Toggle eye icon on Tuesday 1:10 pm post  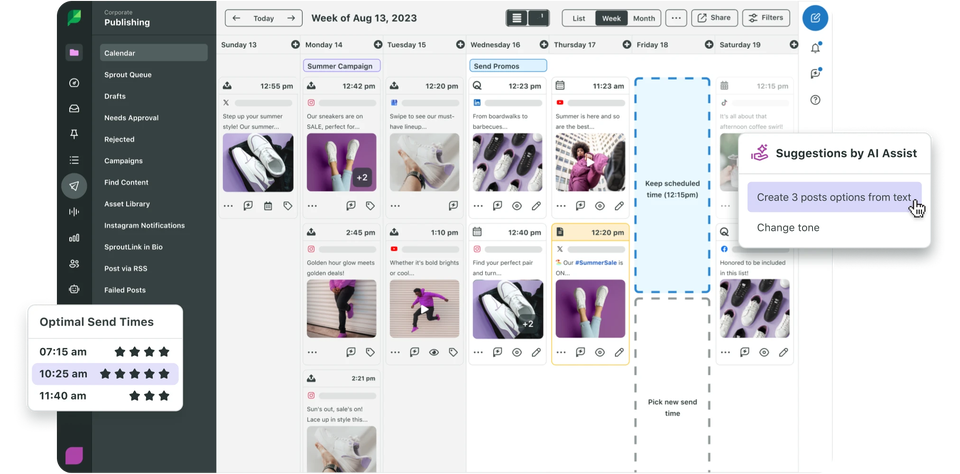pyautogui.click(x=434, y=352)
